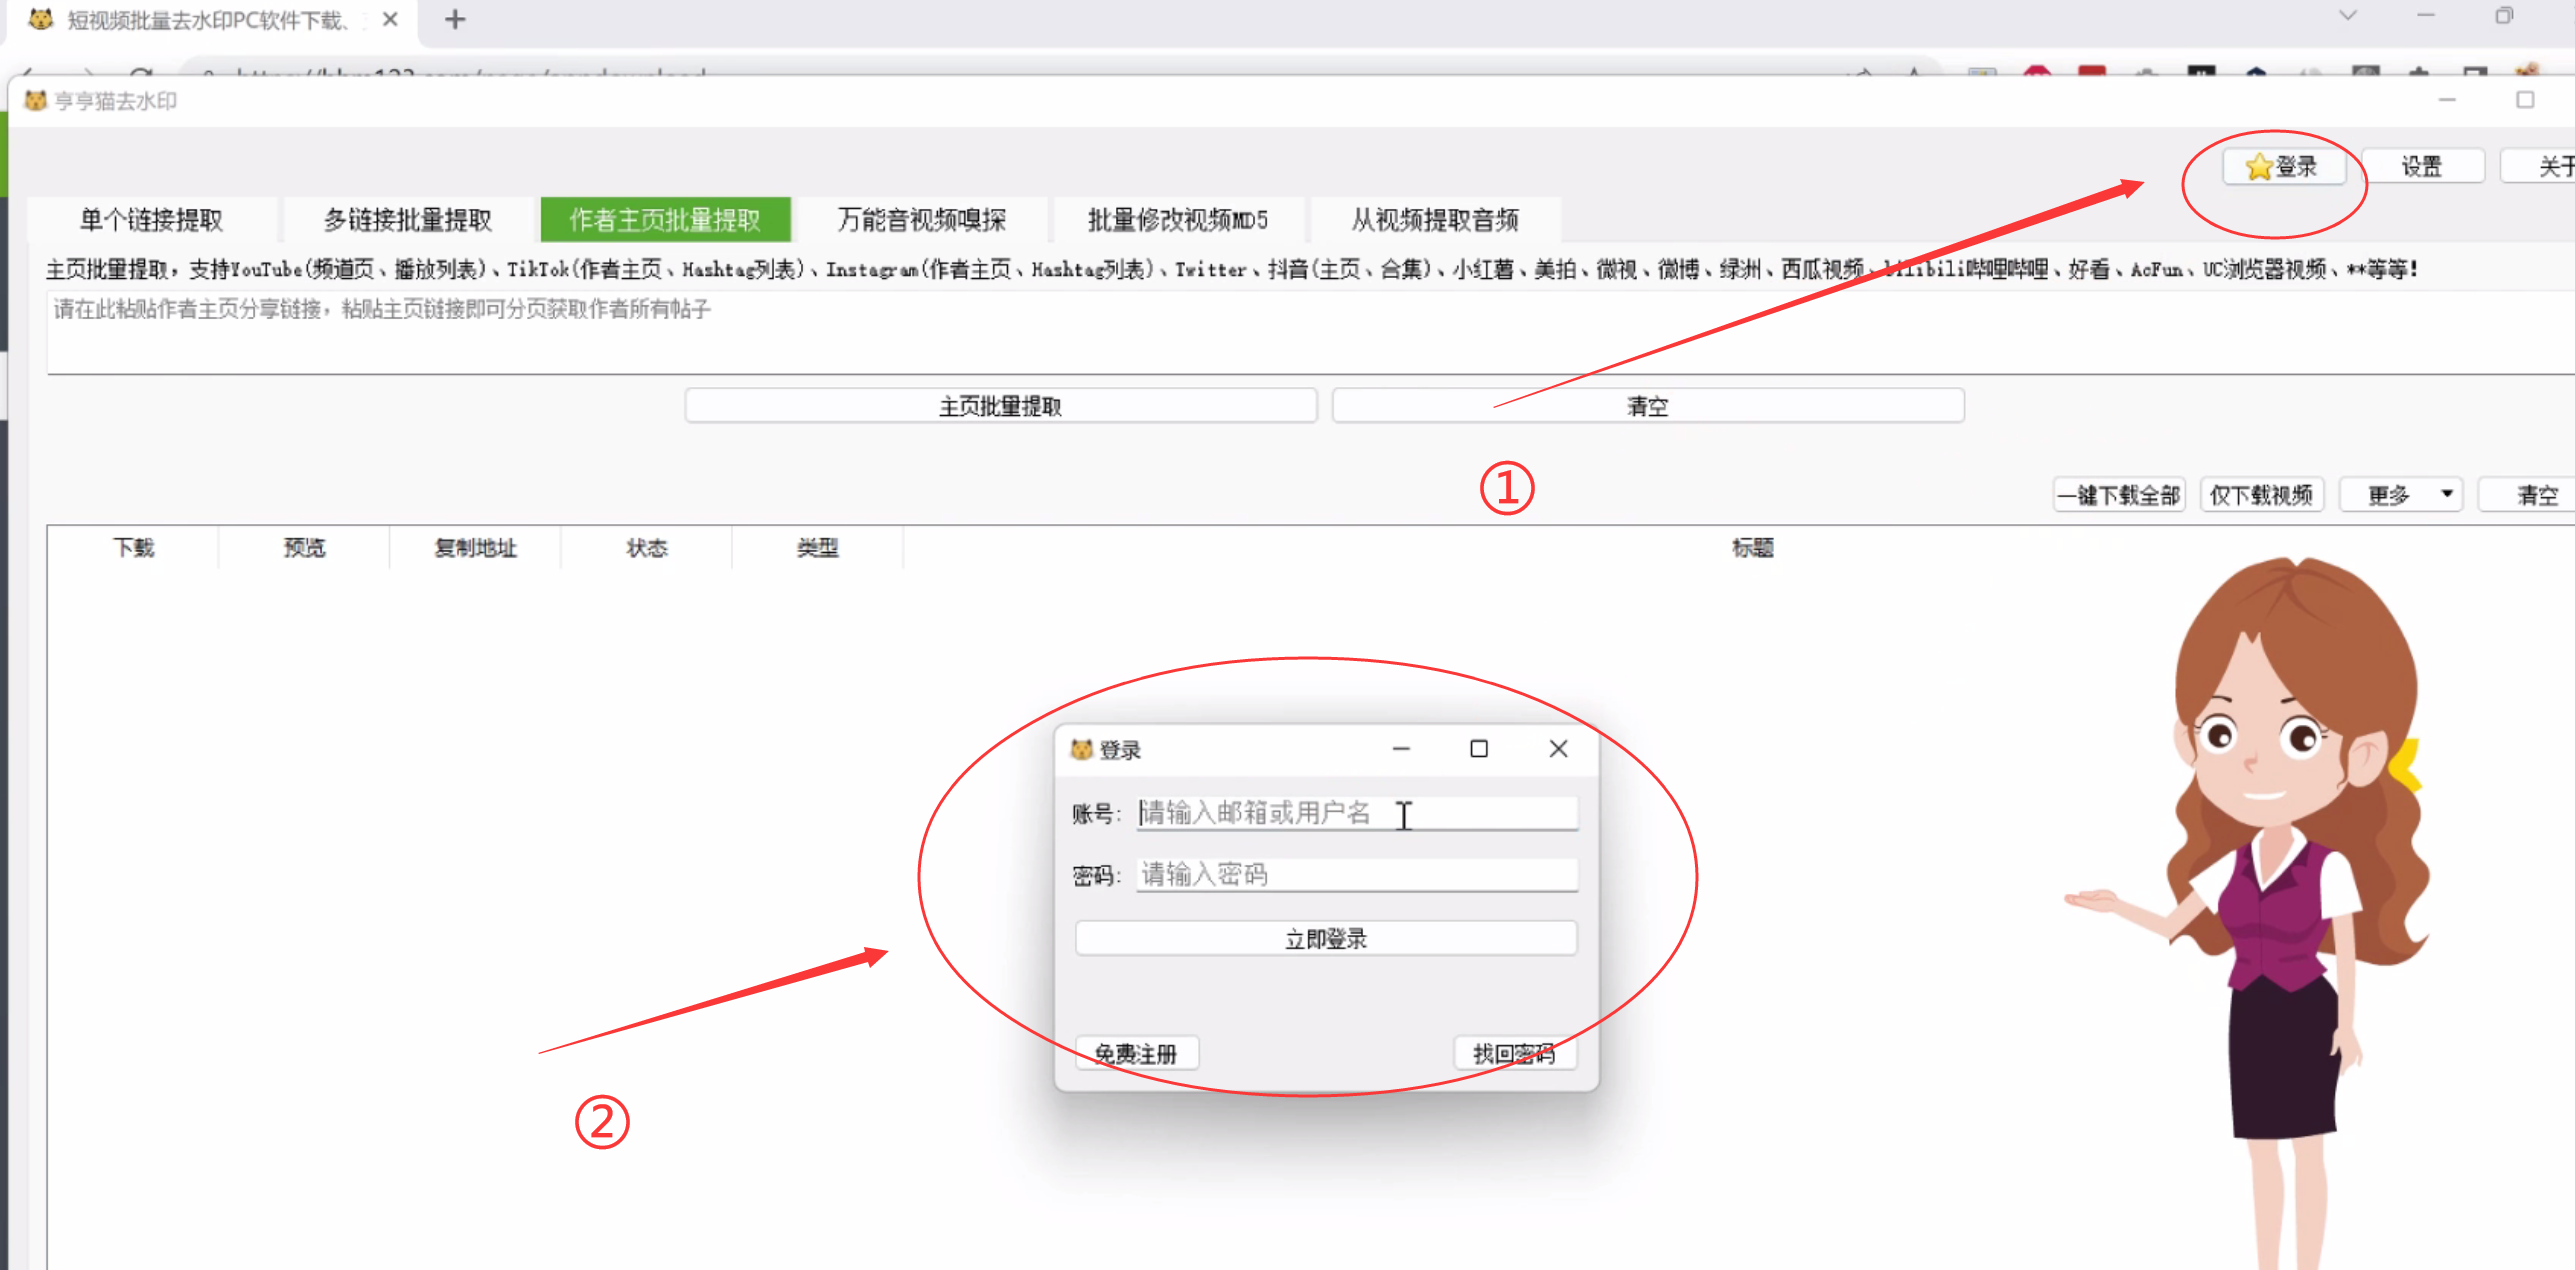
Task: Click the 密码 password input field
Action: tap(1356, 875)
